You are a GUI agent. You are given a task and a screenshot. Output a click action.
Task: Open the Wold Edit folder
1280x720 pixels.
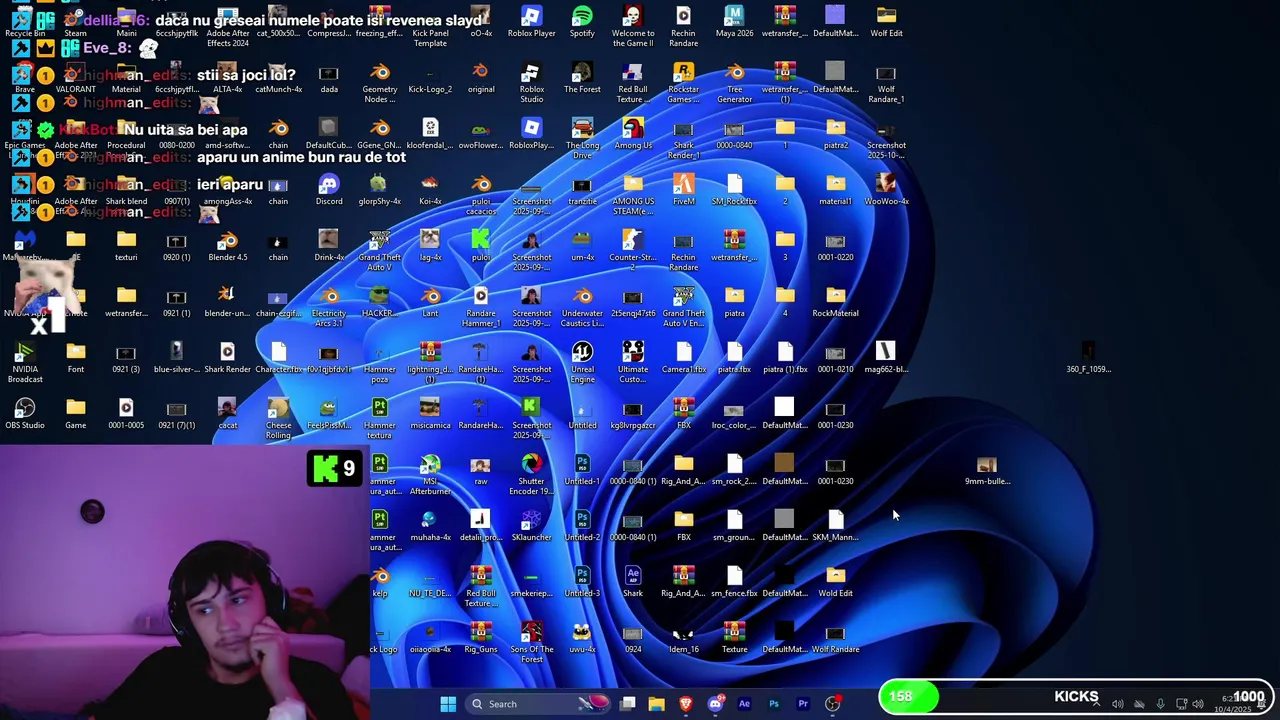835,582
